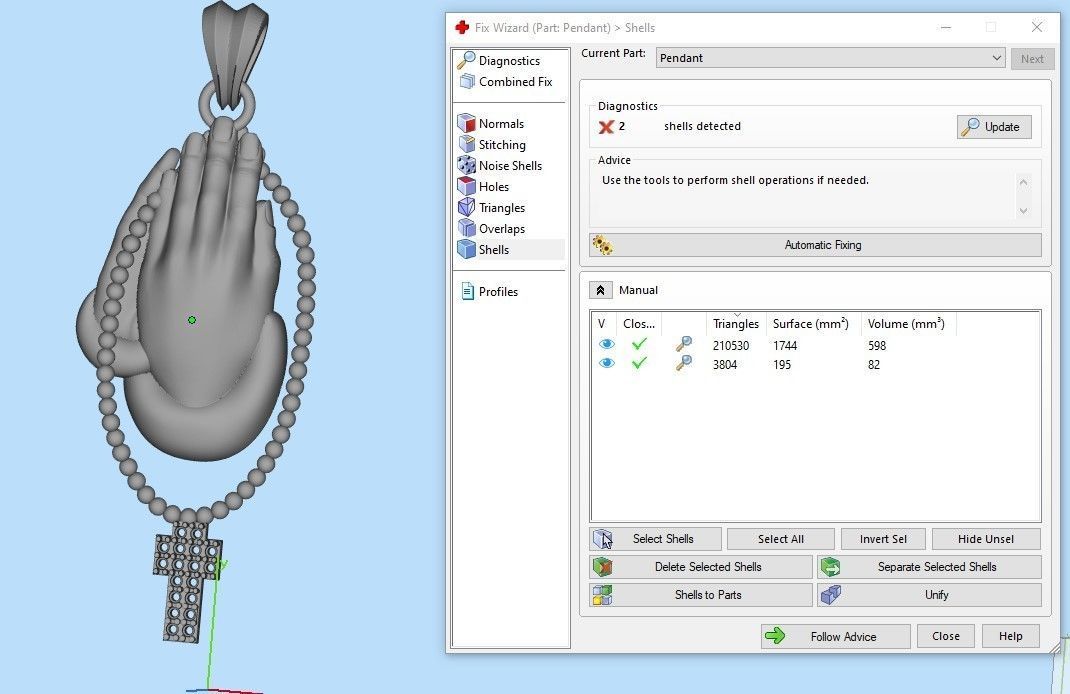
Task: Switch to the Combined Fix page
Action: [x=515, y=82]
